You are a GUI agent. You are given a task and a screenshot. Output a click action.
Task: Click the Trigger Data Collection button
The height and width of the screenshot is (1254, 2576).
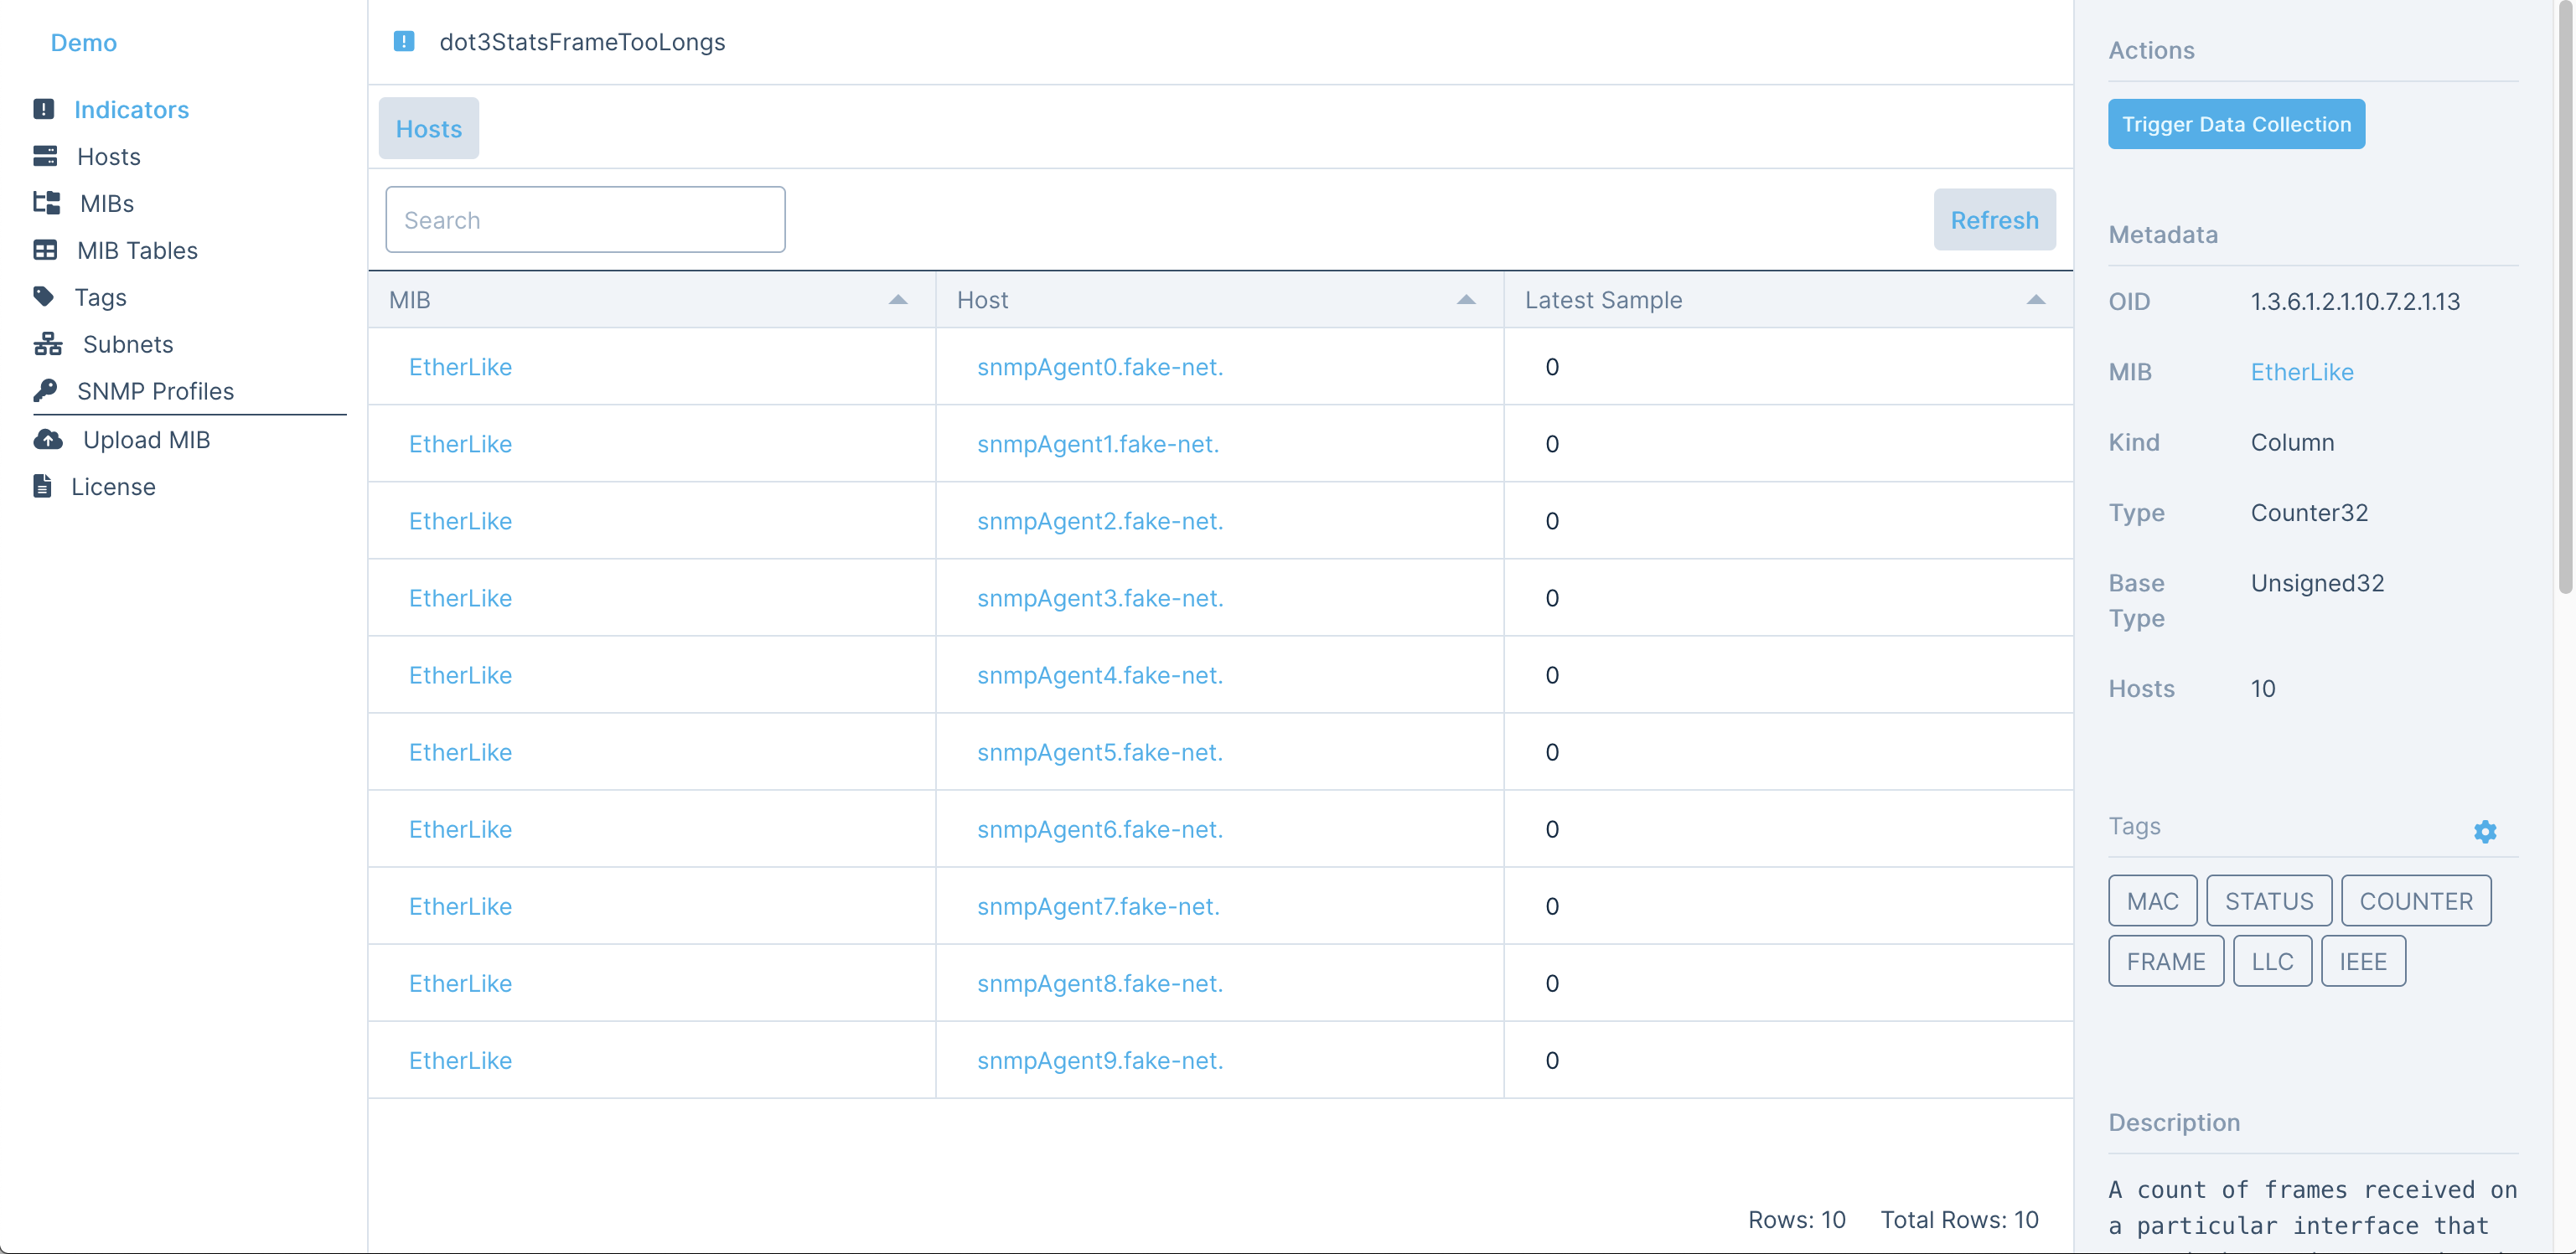pos(2236,123)
